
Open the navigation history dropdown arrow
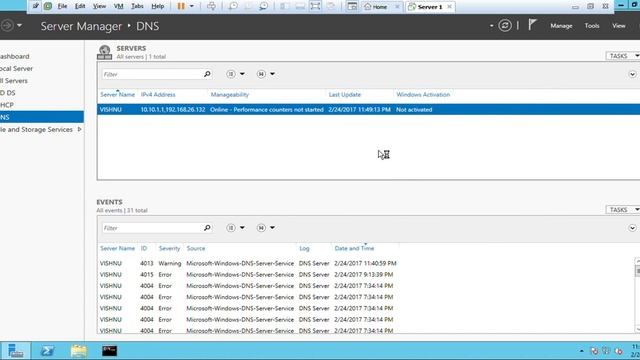[x=19, y=26]
